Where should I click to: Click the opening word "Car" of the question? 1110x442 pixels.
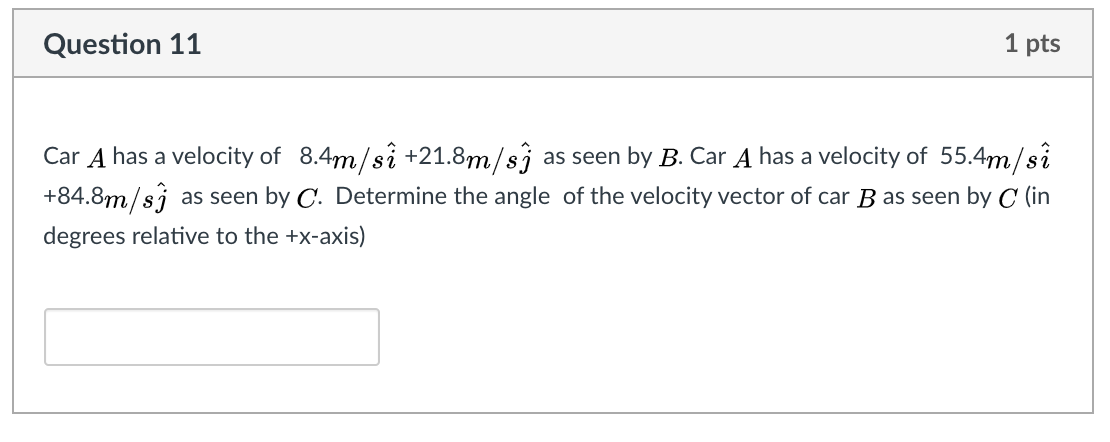pos(62,157)
